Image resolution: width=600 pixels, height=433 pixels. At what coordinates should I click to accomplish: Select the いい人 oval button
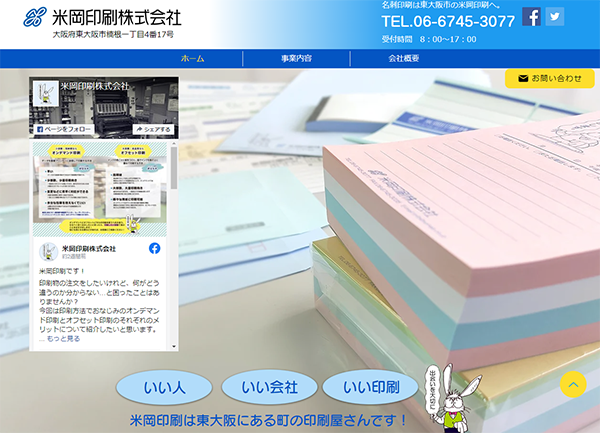pos(164,387)
